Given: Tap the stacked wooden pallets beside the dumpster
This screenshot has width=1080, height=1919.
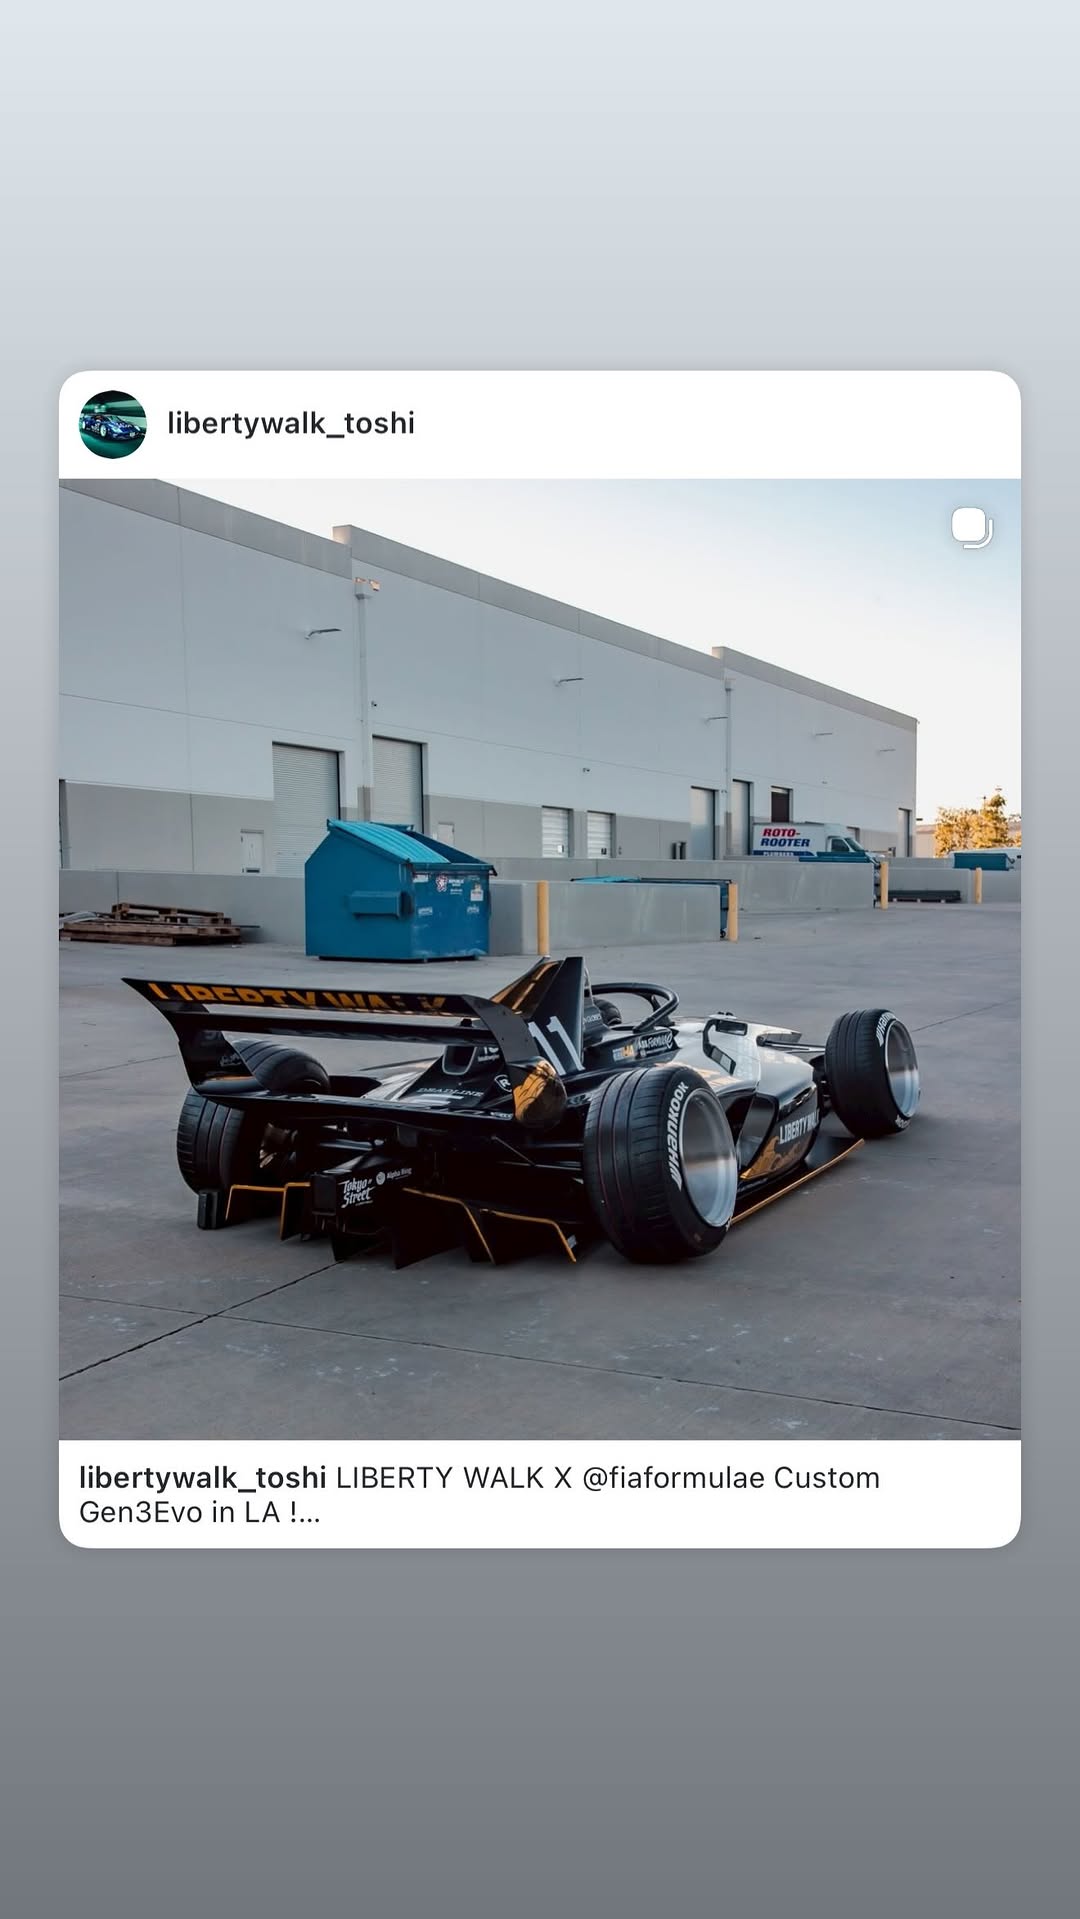Looking at the screenshot, I should tap(150, 924).
